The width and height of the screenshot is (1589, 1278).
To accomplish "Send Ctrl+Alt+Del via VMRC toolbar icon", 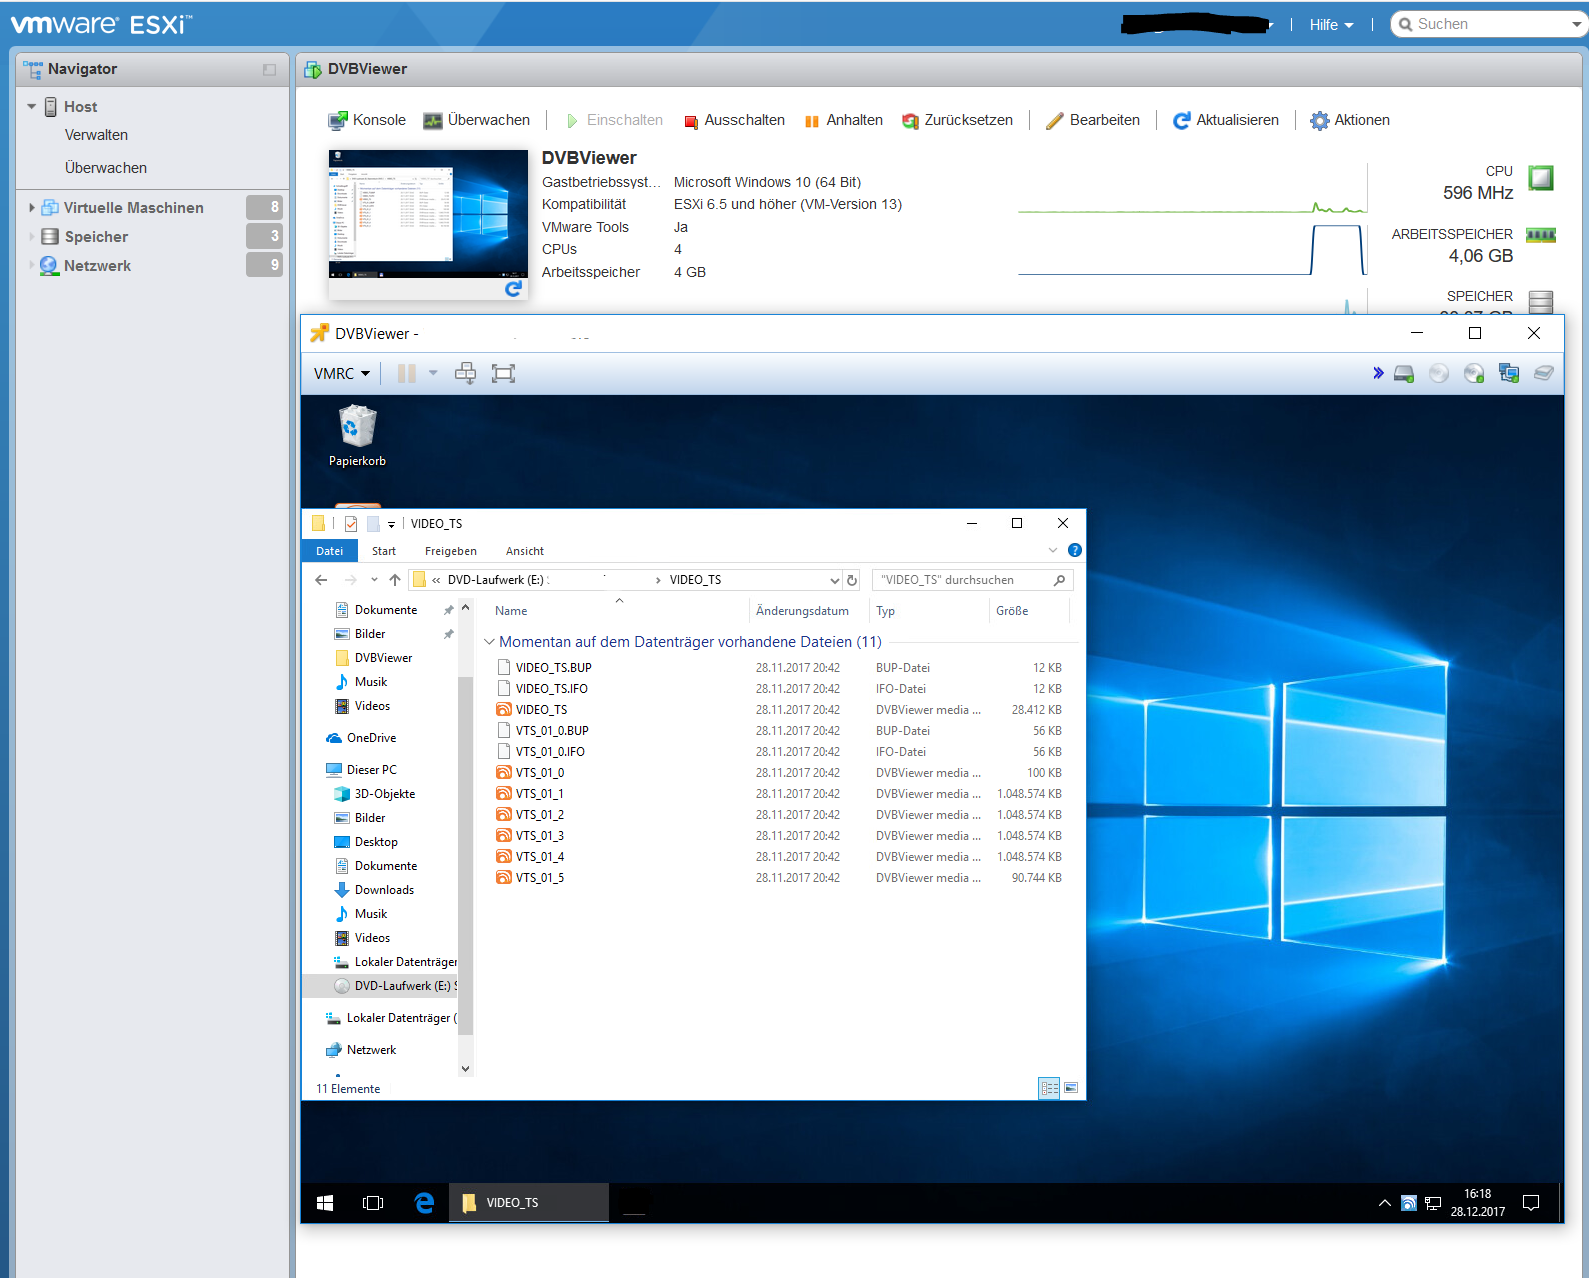I will (465, 373).
